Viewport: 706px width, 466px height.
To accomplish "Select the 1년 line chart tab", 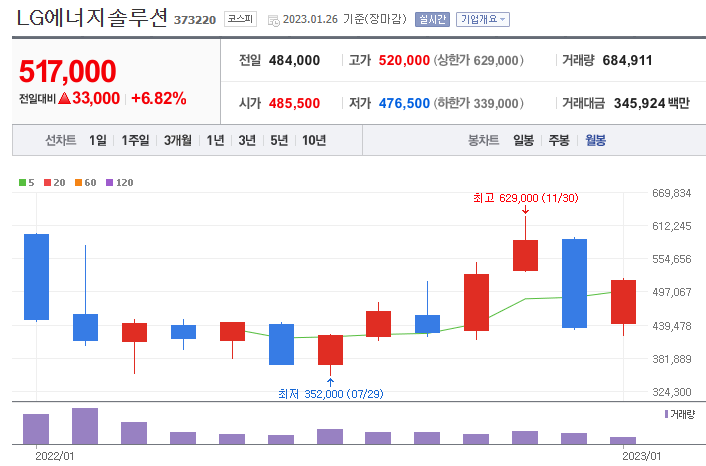I will [215, 140].
